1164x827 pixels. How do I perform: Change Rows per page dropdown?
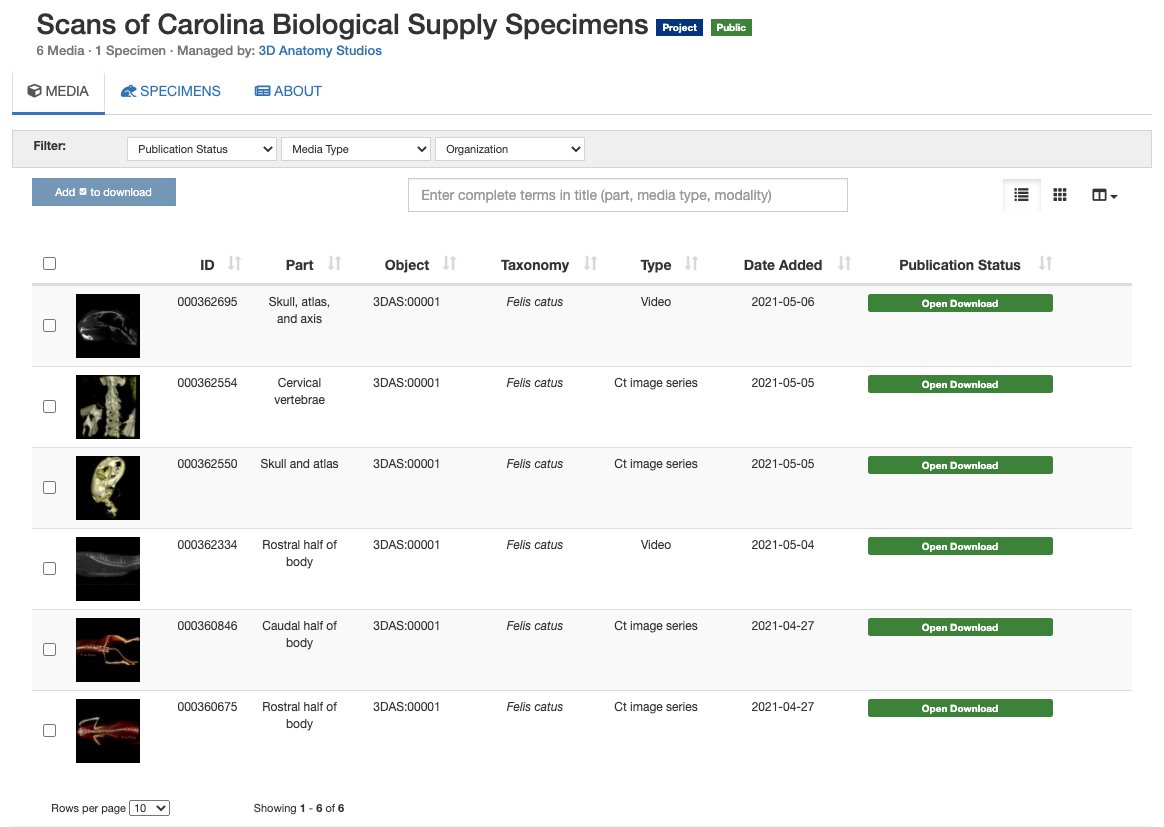click(x=149, y=808)
